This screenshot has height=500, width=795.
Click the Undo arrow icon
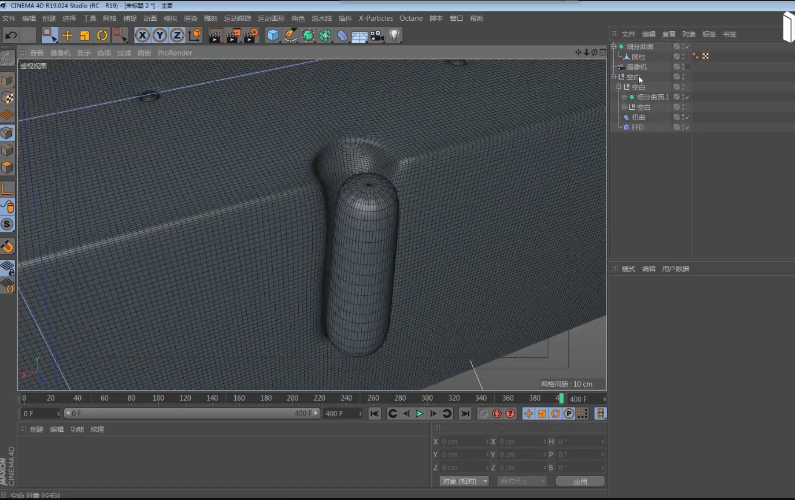click(12, 35)
